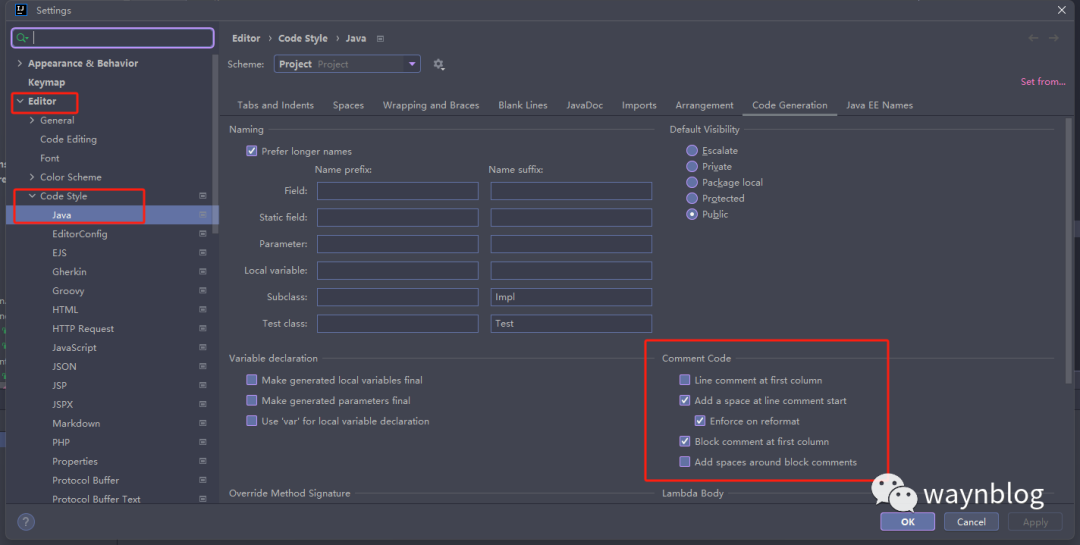1080x545 pixels.
Task: Click the project icon on JSP row
Action: [x=202, y=385]
